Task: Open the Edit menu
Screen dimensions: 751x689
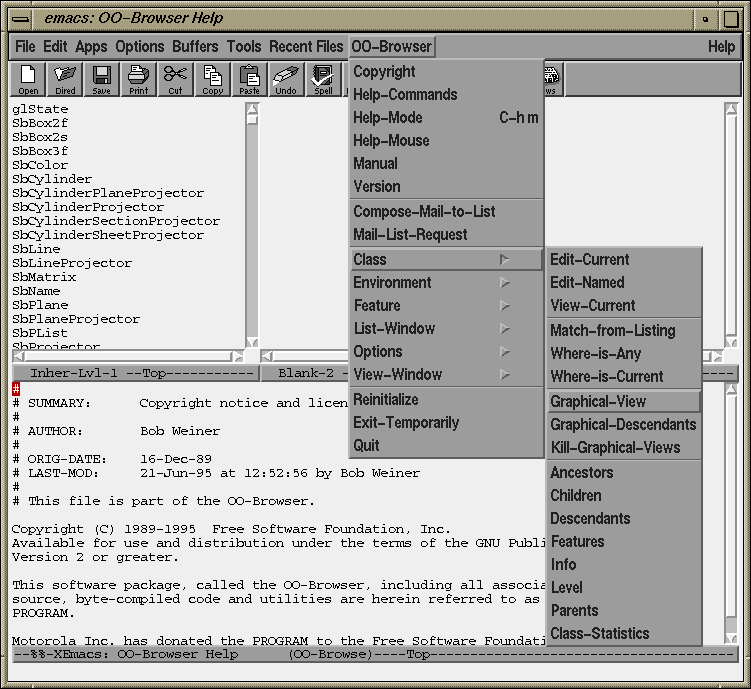Action: (x=55, y=46)
